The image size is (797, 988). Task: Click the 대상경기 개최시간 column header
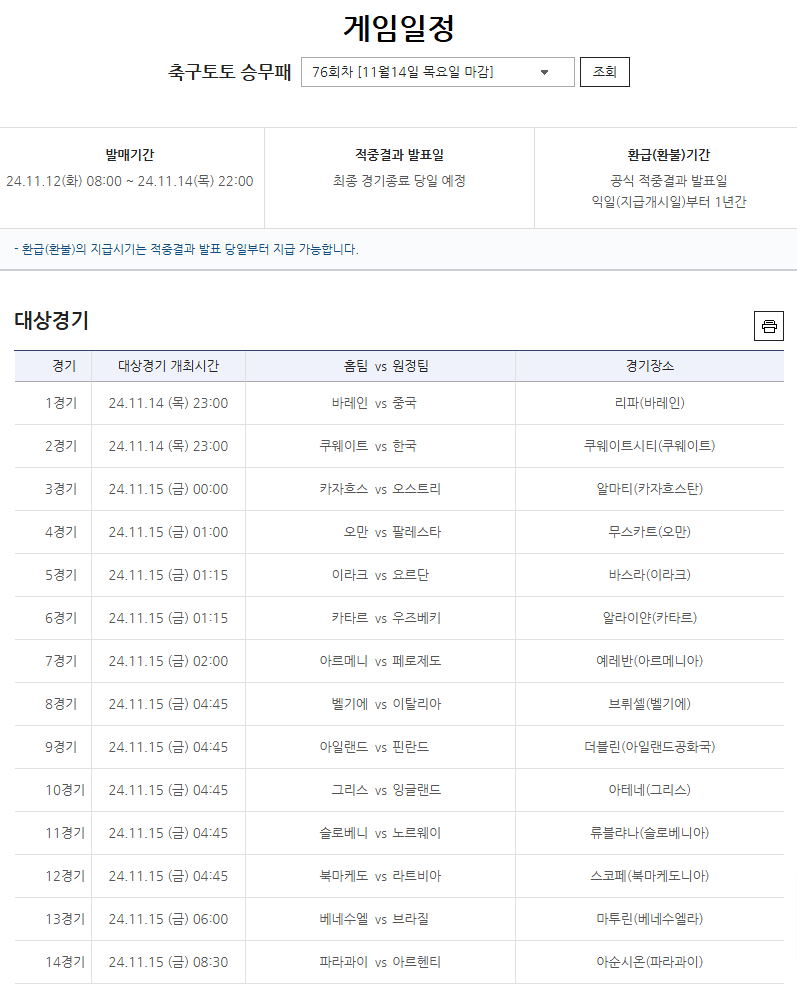pyautogui.click(x=168, y=366)
